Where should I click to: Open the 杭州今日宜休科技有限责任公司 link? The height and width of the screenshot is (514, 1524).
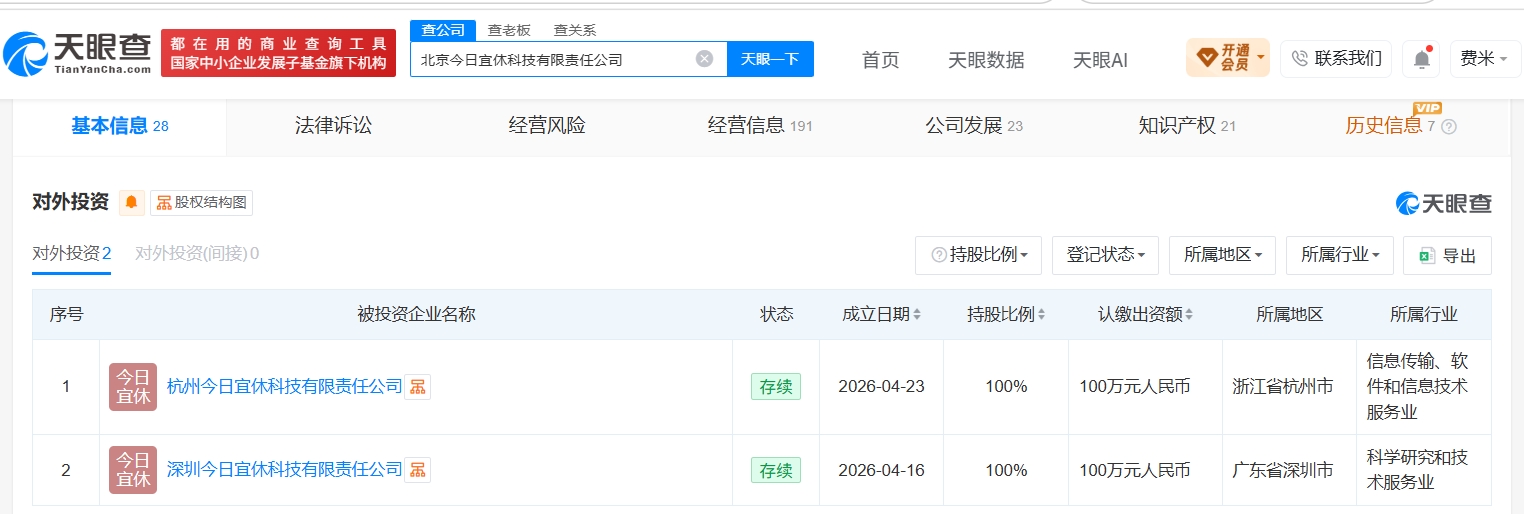coord(285,387)
